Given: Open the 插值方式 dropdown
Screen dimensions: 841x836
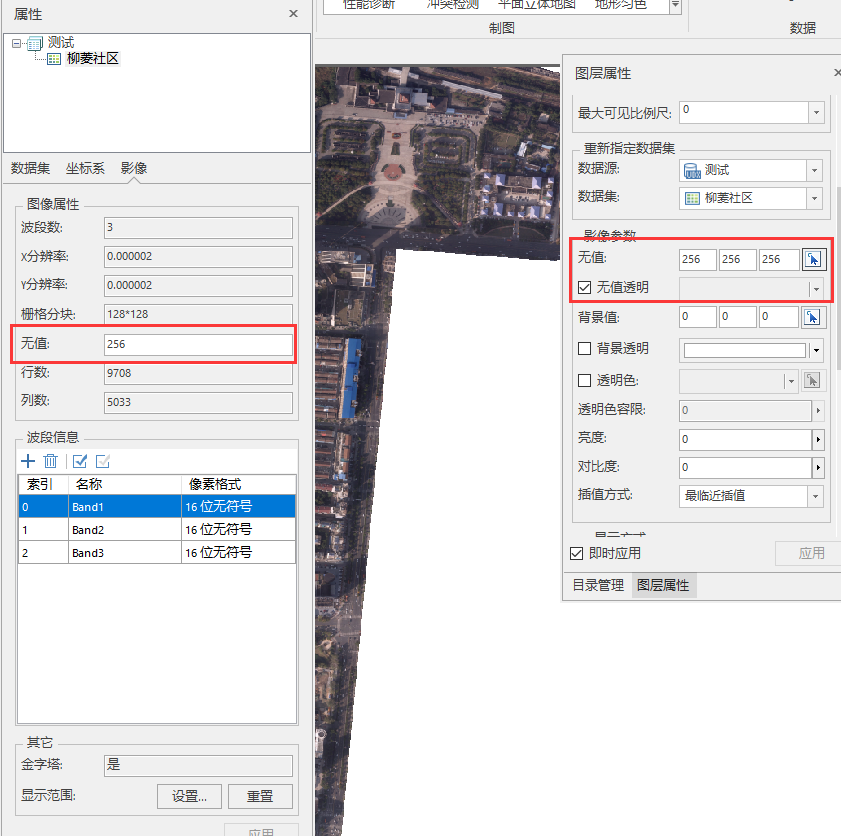Looking at the screenshot, I should click(815, 496).
